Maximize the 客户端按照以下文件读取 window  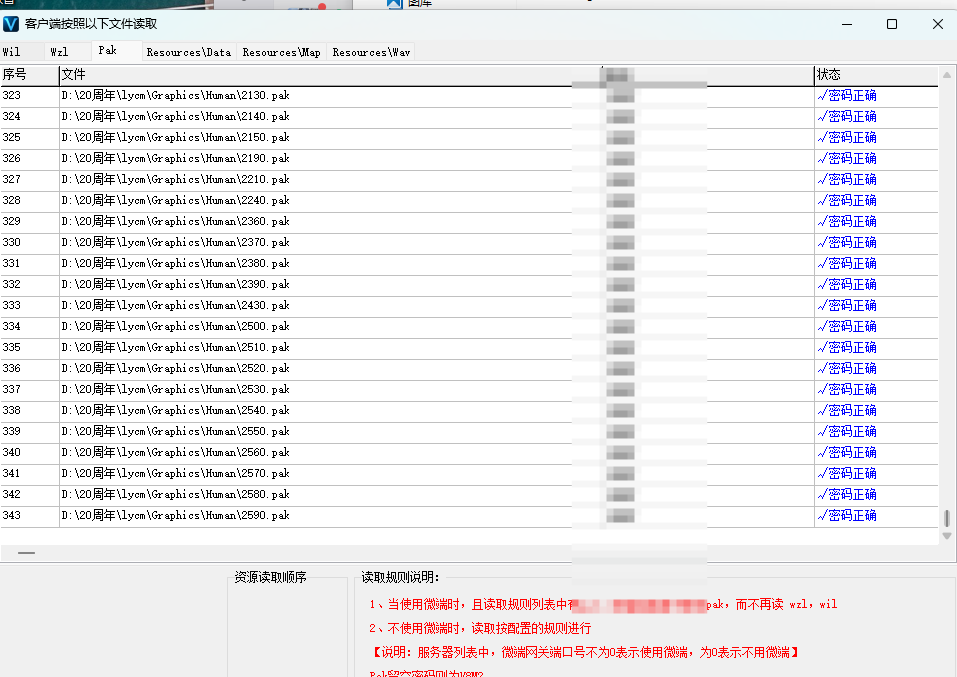(892, 24)
